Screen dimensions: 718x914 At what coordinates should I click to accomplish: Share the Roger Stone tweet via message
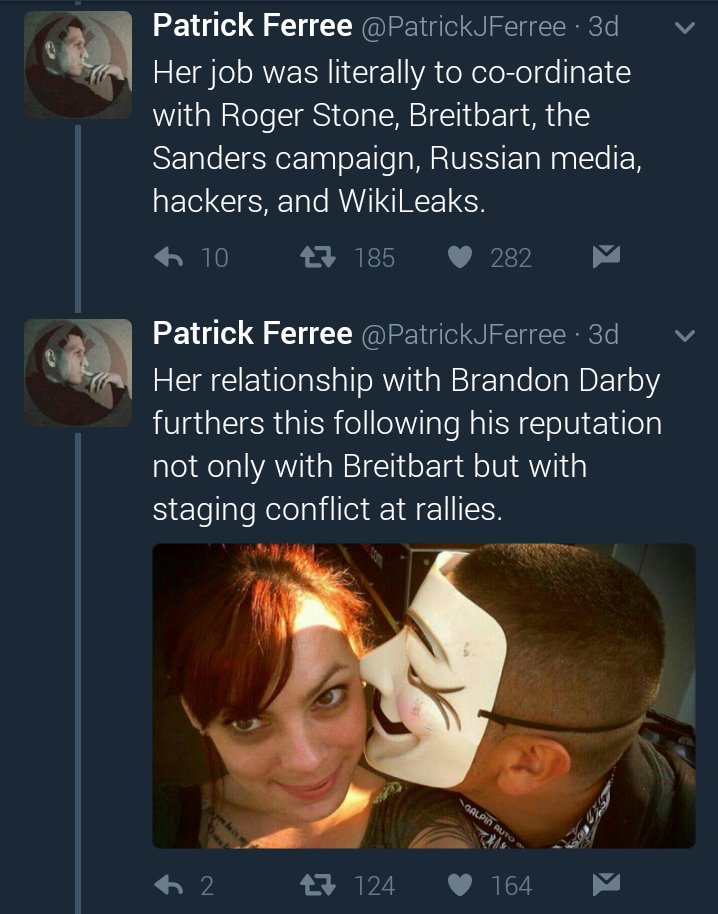pyautogui.click(x=606, y=257)
